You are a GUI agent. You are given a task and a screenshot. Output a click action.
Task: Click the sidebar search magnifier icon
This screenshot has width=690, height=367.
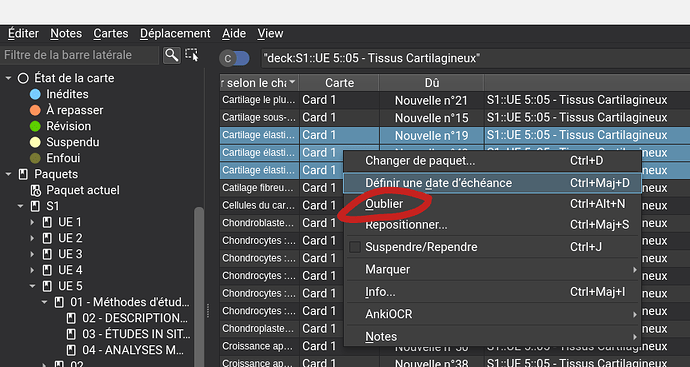[x=172, y=55]
